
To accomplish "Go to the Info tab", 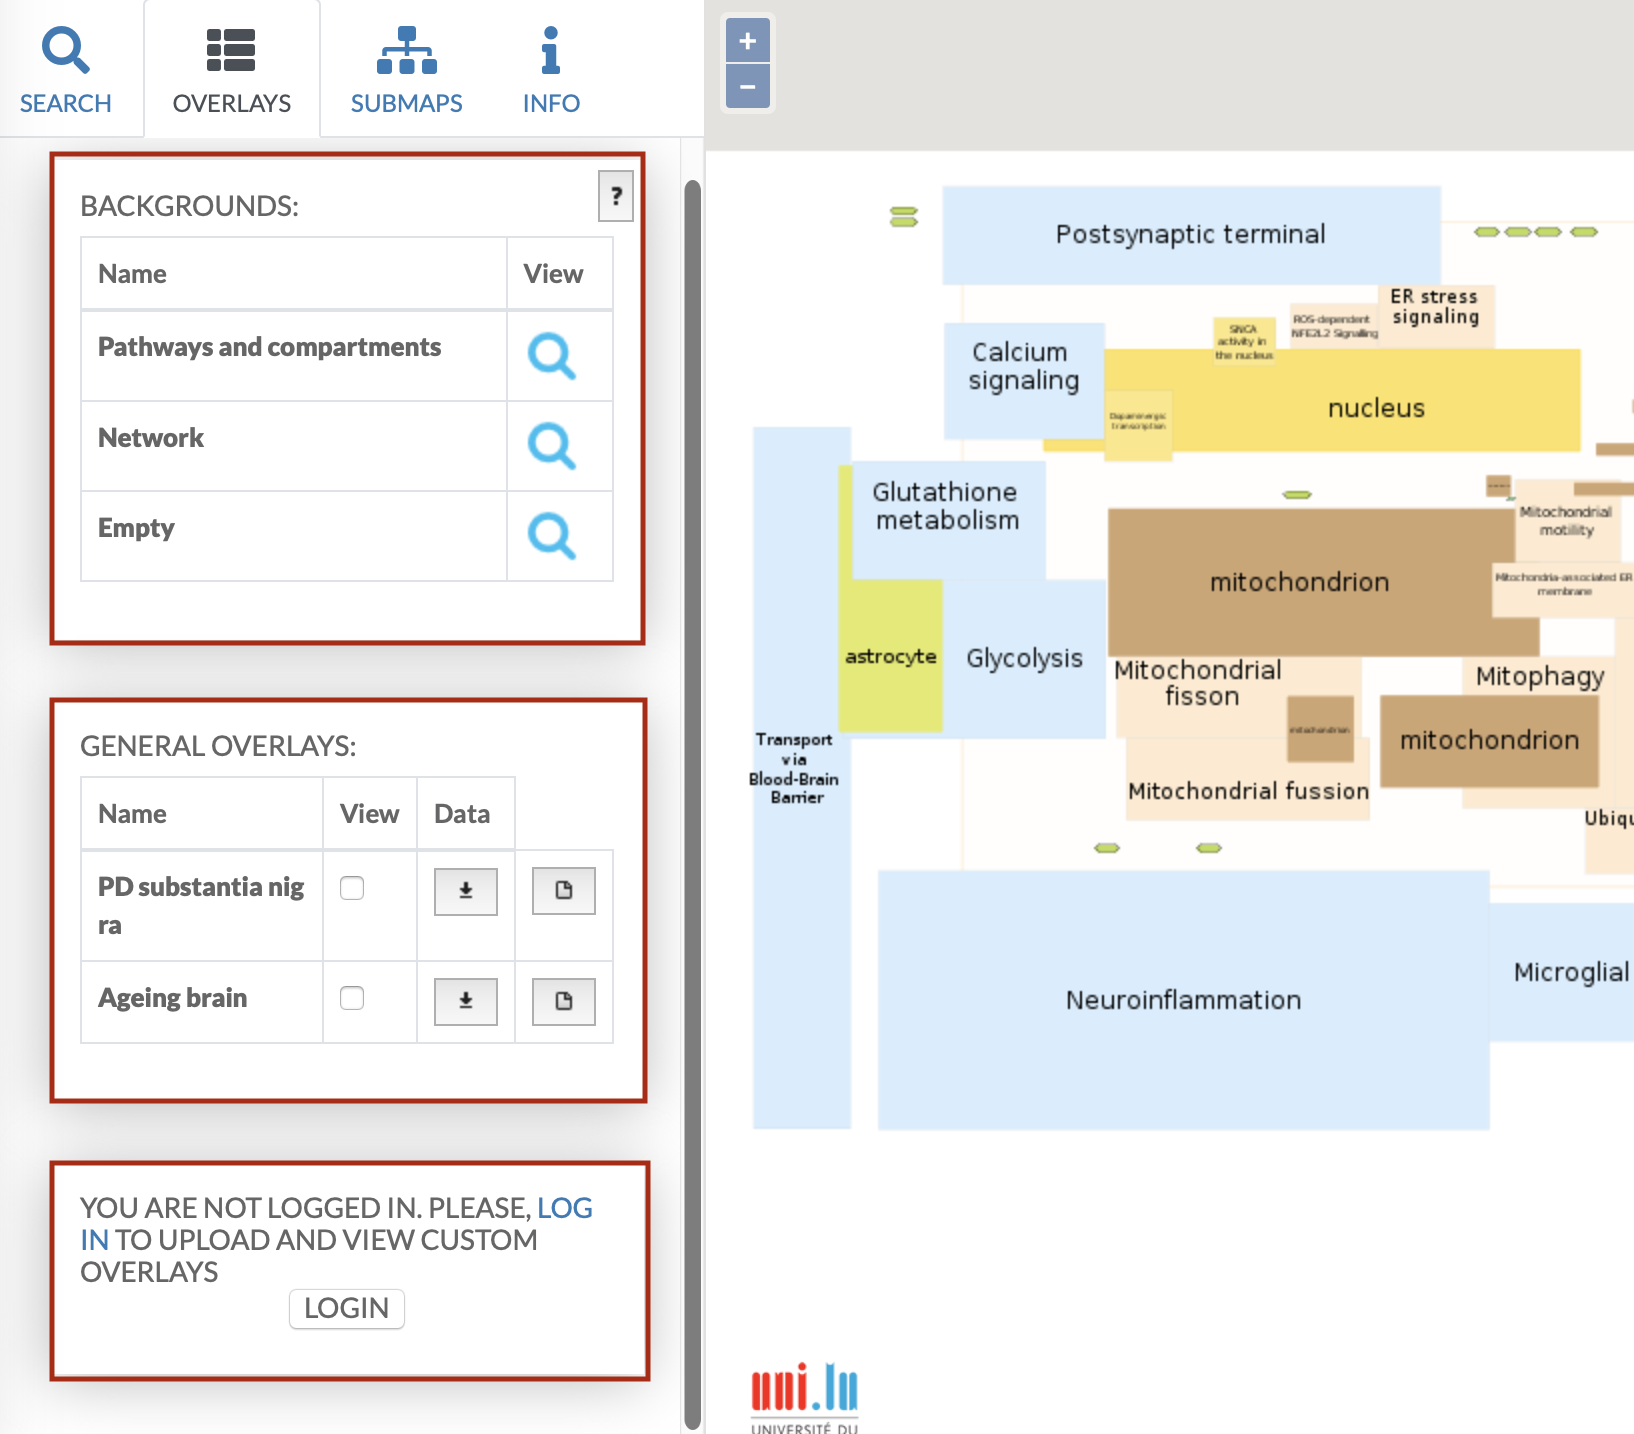I will (x=551, y=70).
